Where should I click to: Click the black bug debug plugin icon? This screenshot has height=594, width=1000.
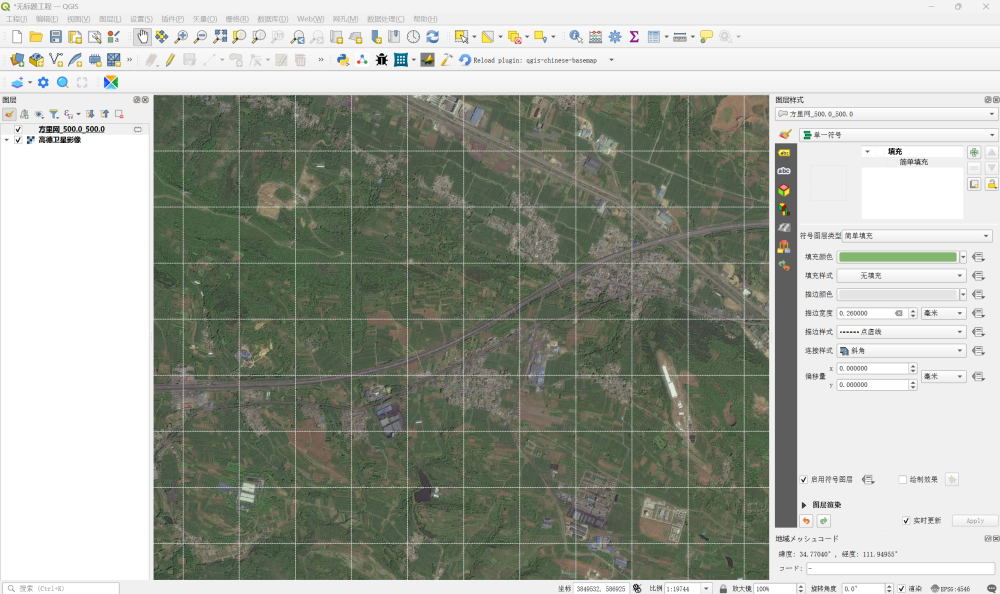pyautogui.click(x=381, y=60)
